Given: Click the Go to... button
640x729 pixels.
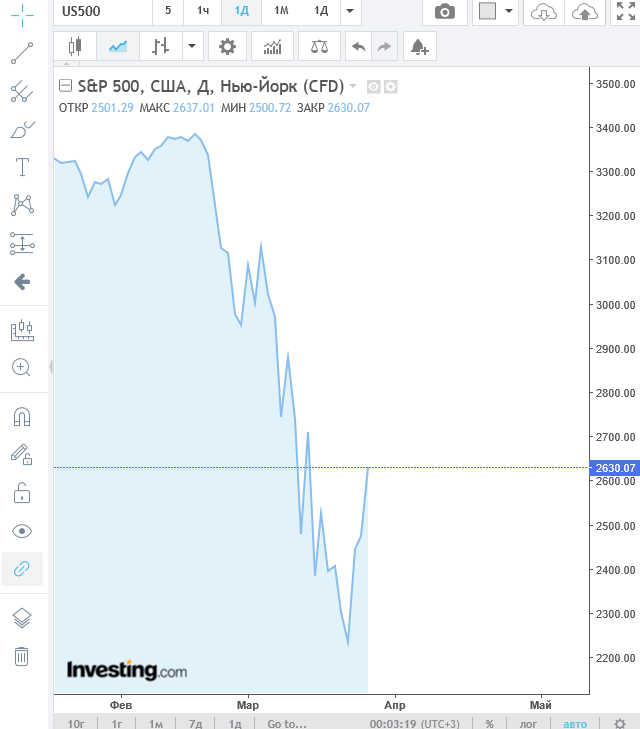Looking at the screenshot, I should coord(287,723).
